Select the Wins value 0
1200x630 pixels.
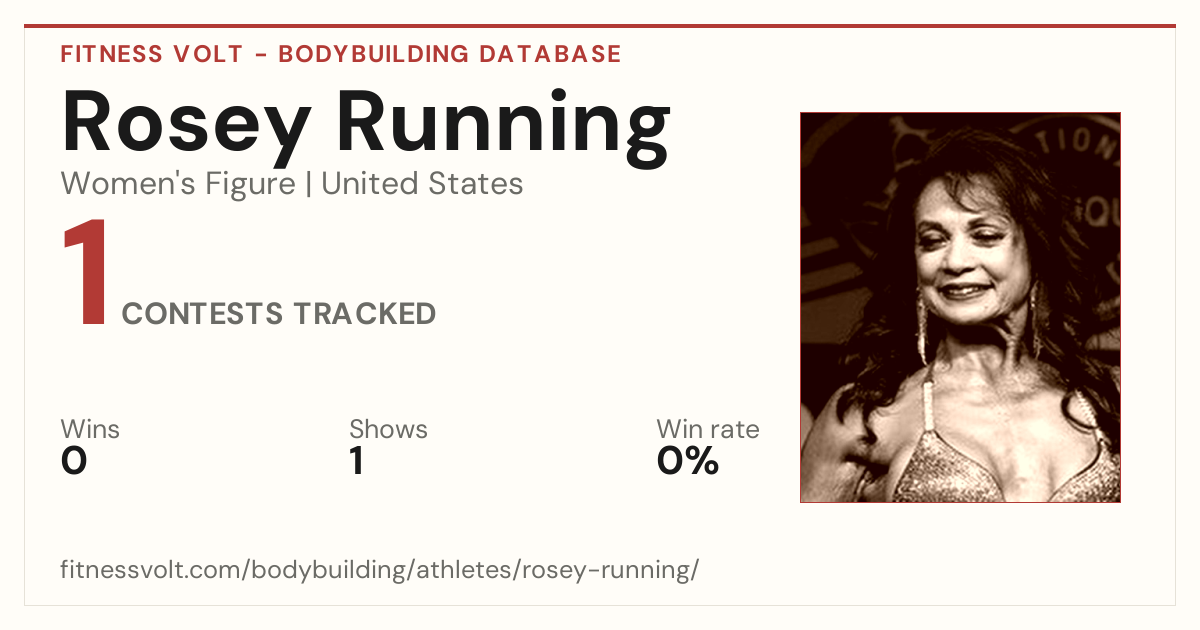click(x=74, y=461)
